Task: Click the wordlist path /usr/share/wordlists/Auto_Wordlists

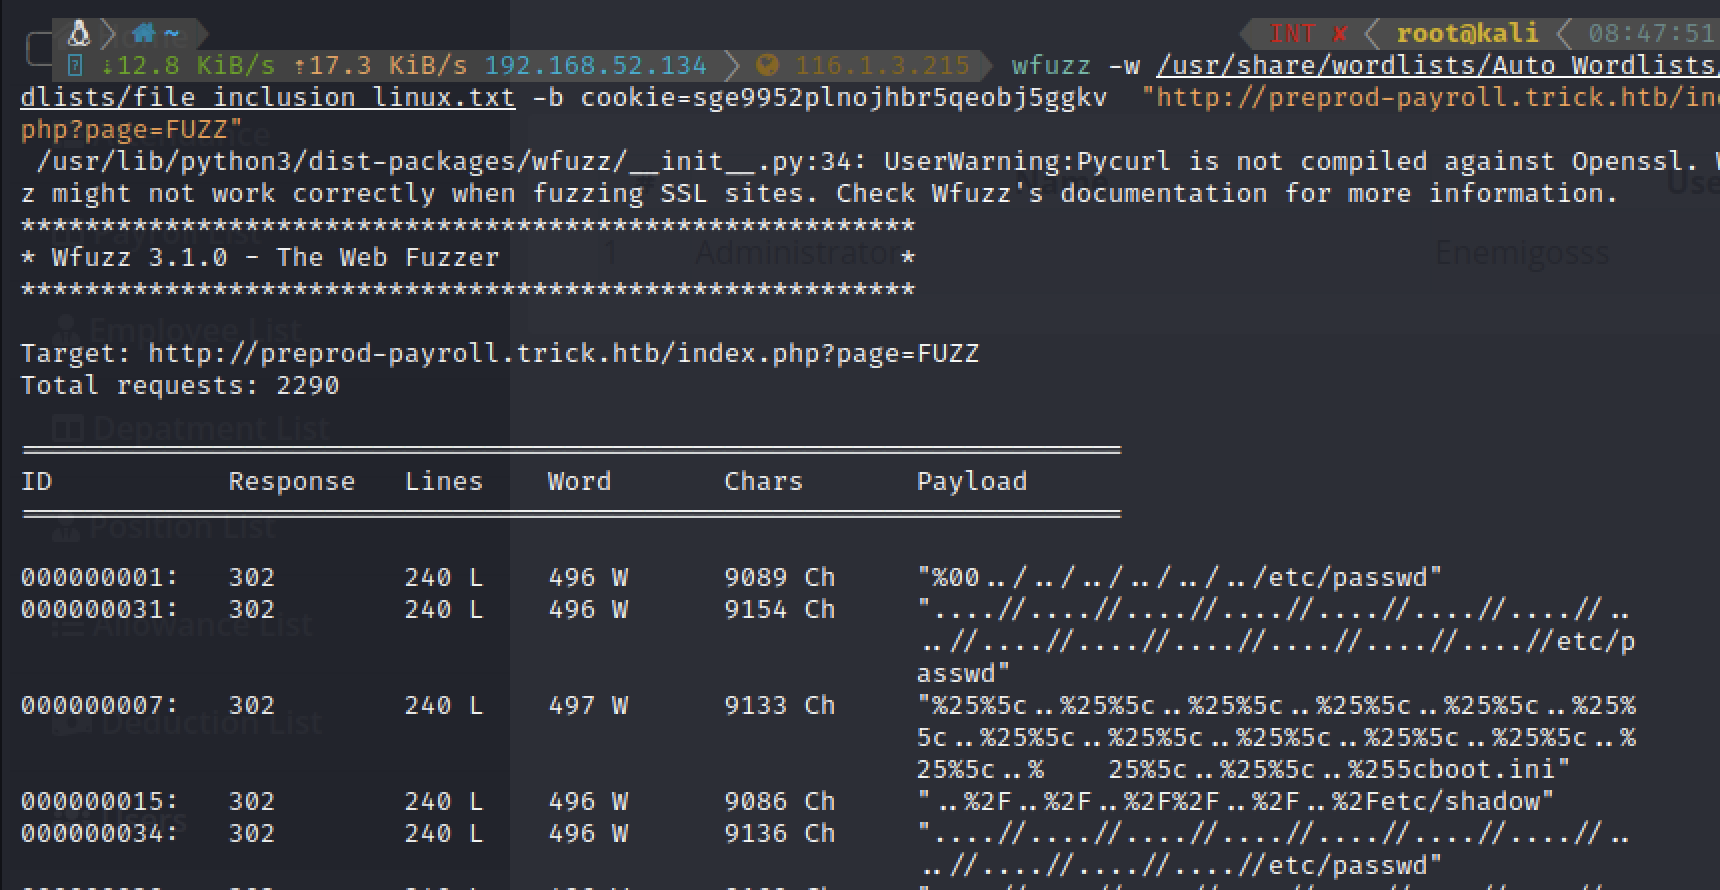Action: pos(1437,66)
